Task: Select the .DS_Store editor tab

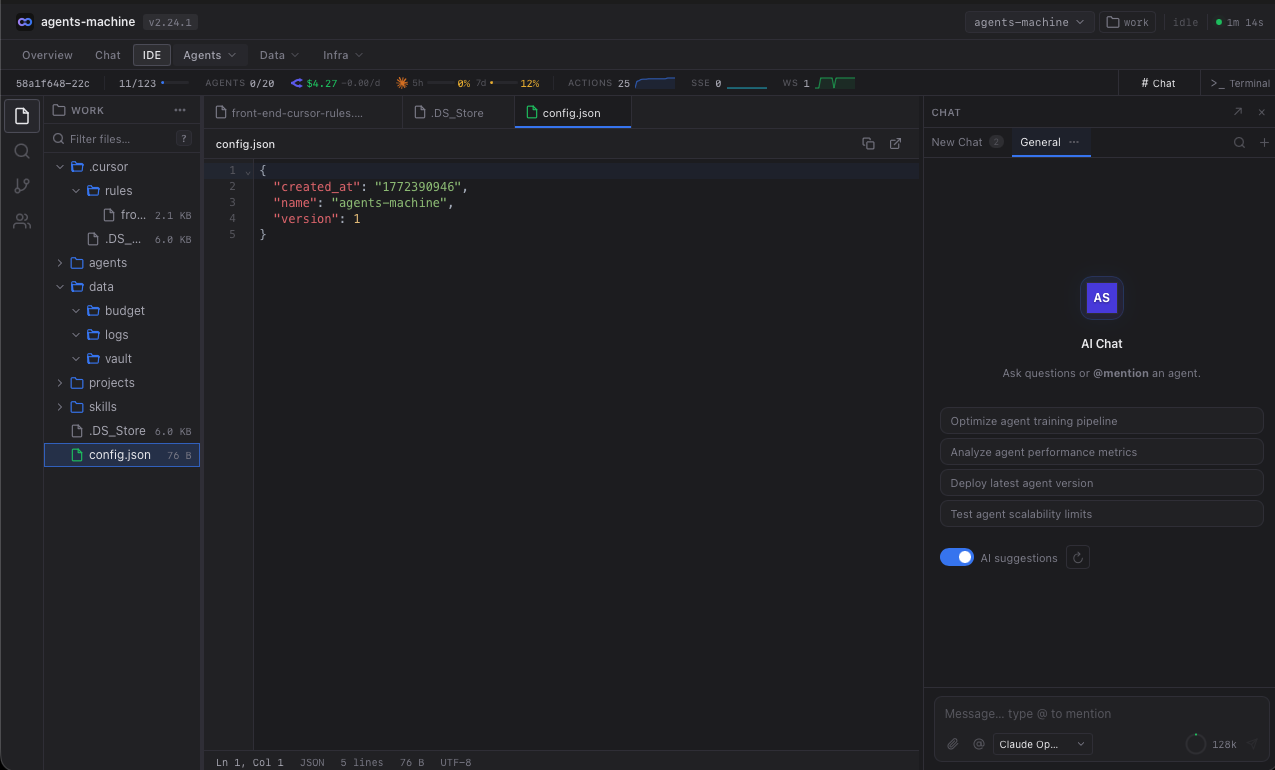Action: click(x=457, y=113)
